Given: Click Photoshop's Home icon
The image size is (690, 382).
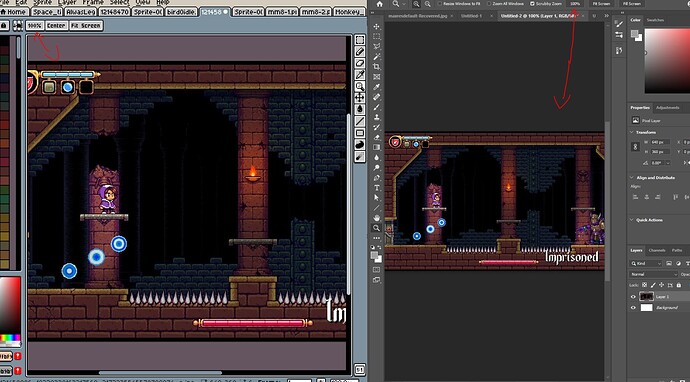Looking at the screenshot, I should coord(380,4).
